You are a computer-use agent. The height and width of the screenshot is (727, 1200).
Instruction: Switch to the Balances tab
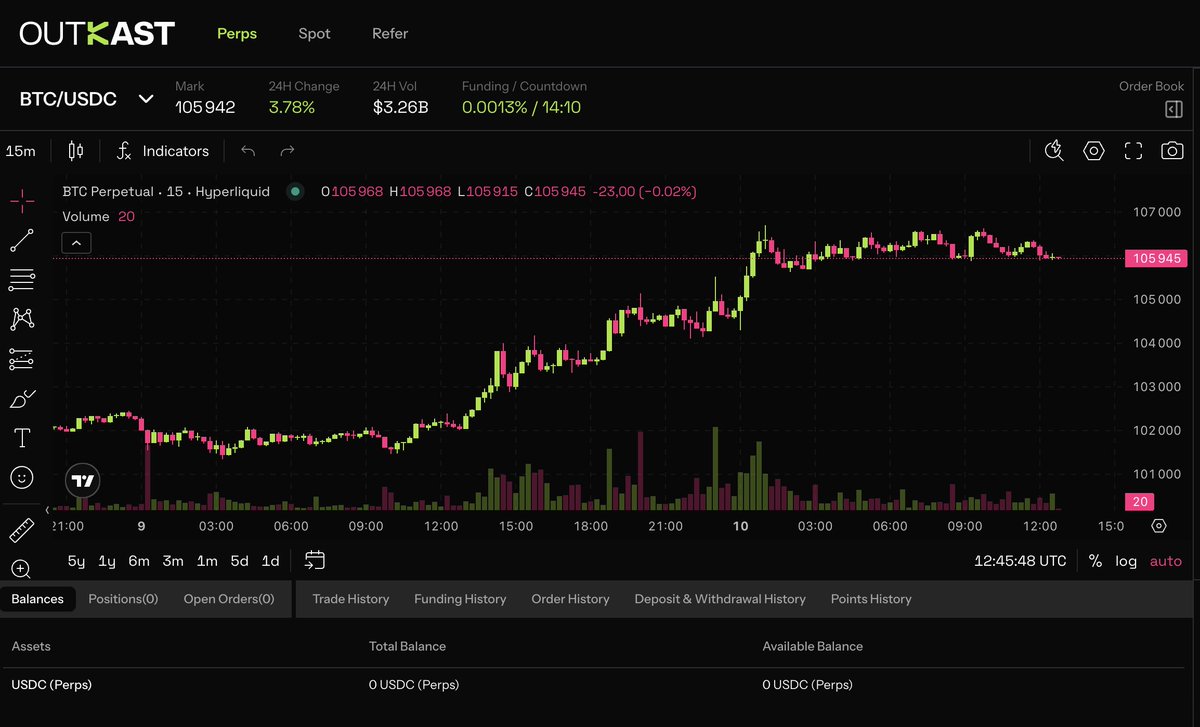[38, 599]
